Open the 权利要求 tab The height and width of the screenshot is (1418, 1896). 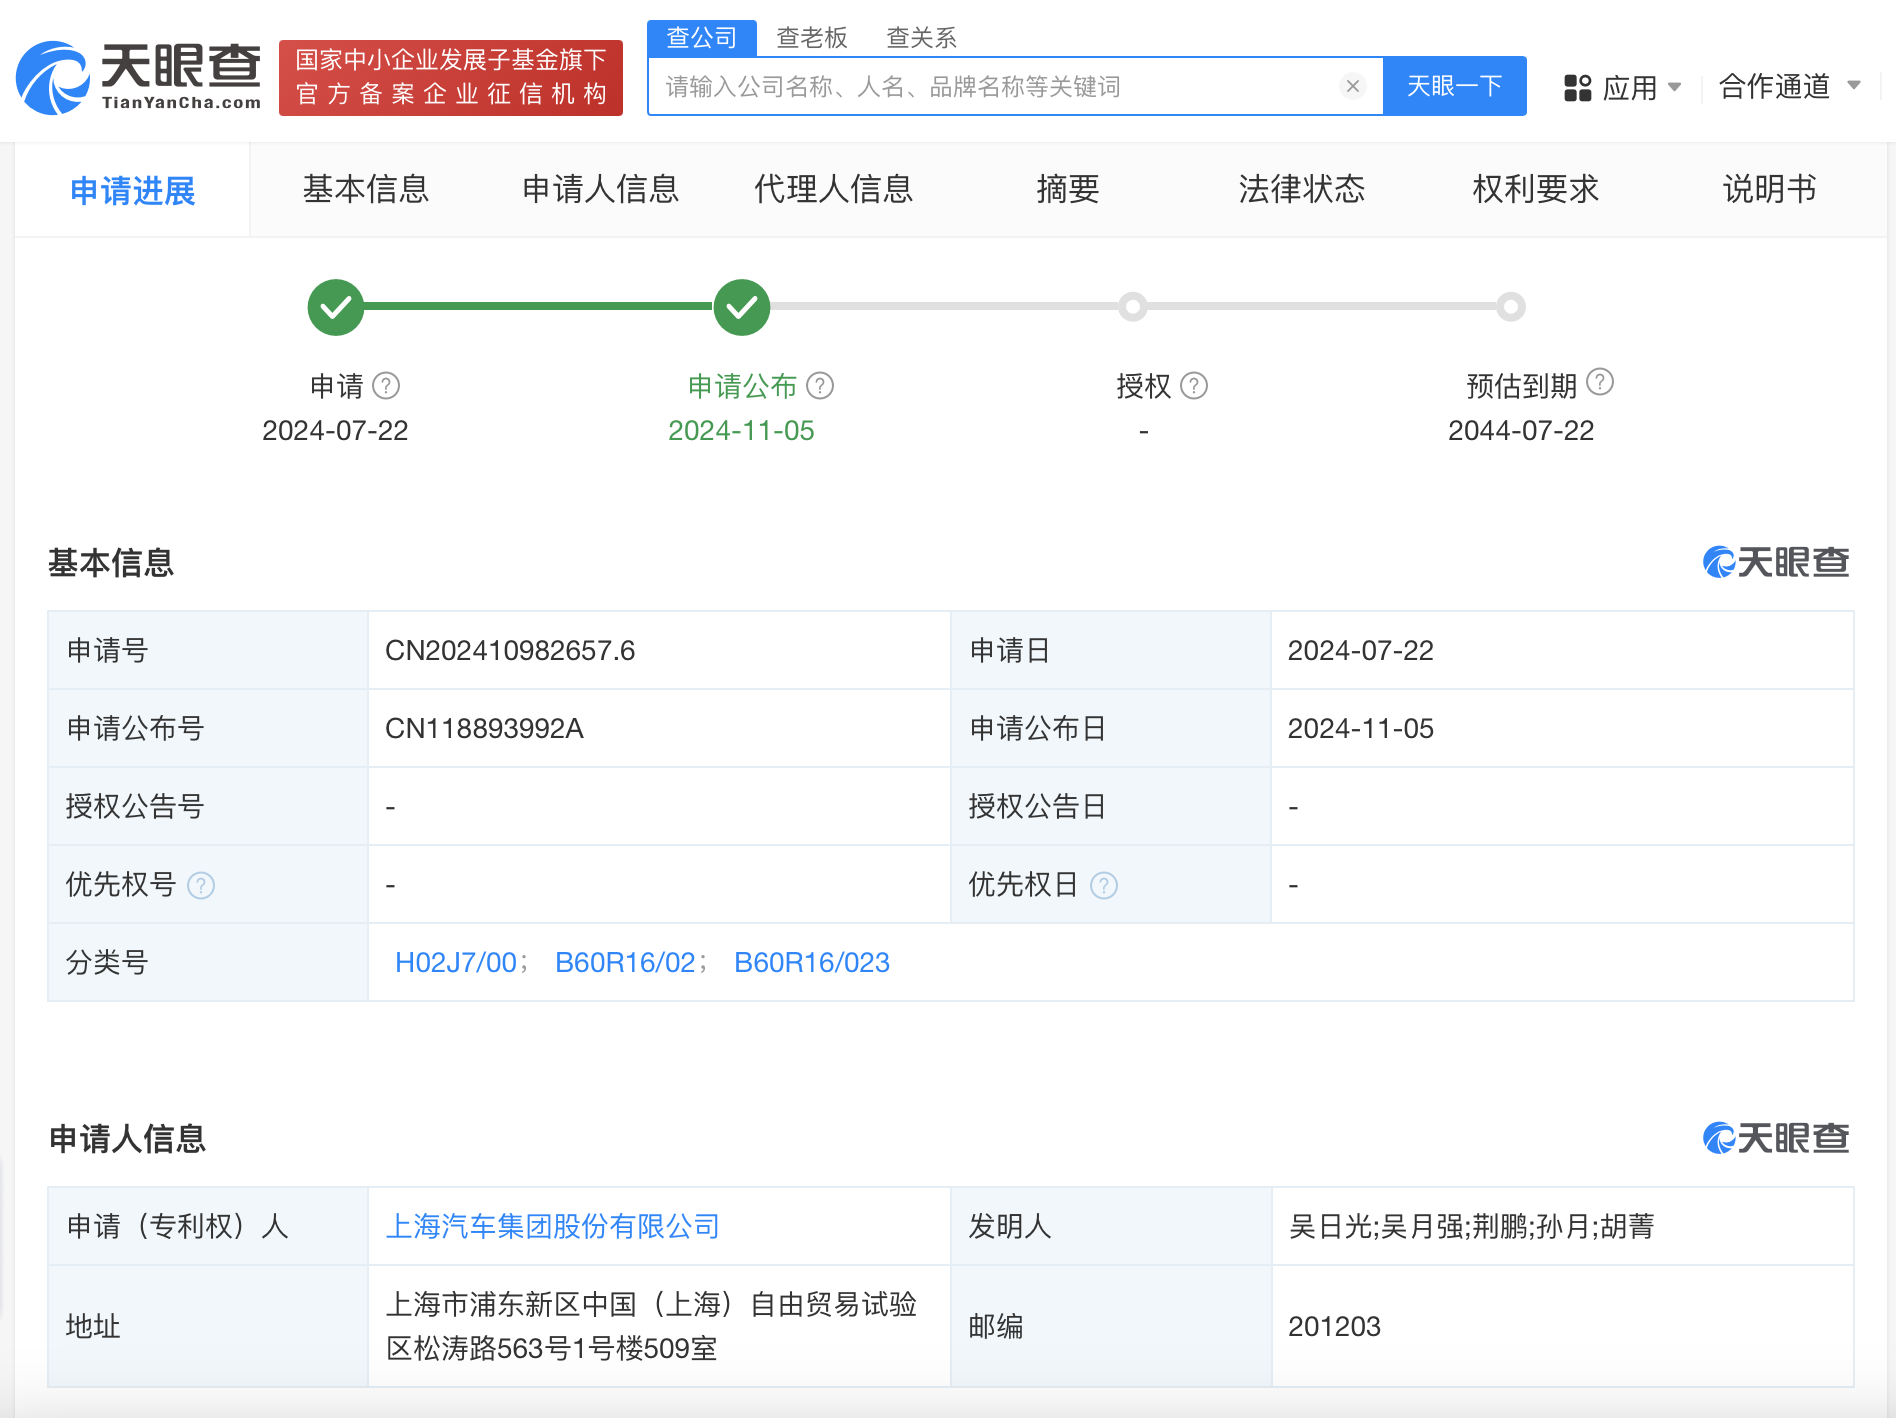(1535, 189)
